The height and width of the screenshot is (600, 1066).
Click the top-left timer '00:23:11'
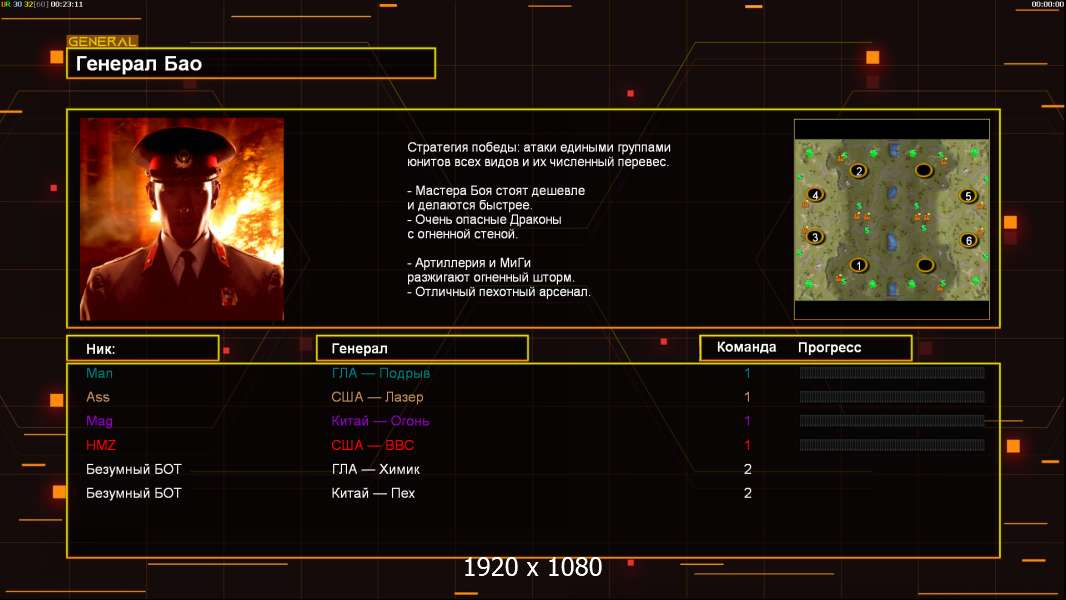tap(67, 4)
